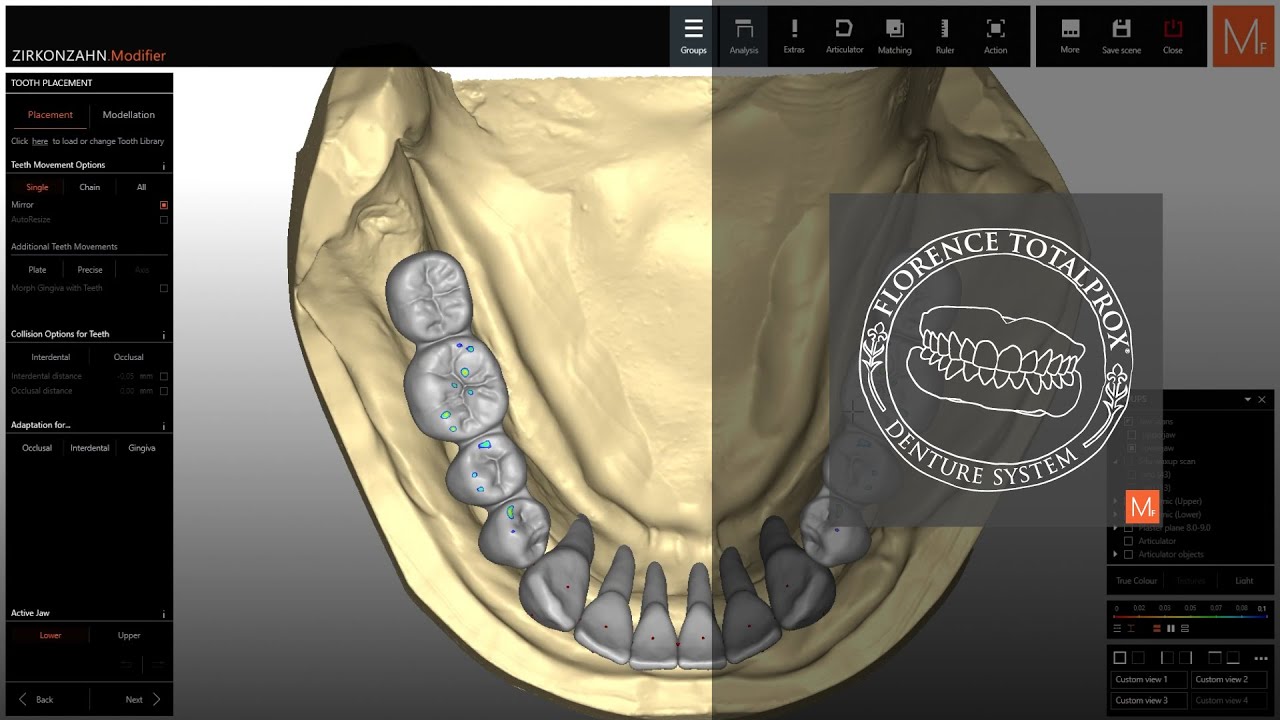Enable True Colour display mode

(x=1137, y=581)
